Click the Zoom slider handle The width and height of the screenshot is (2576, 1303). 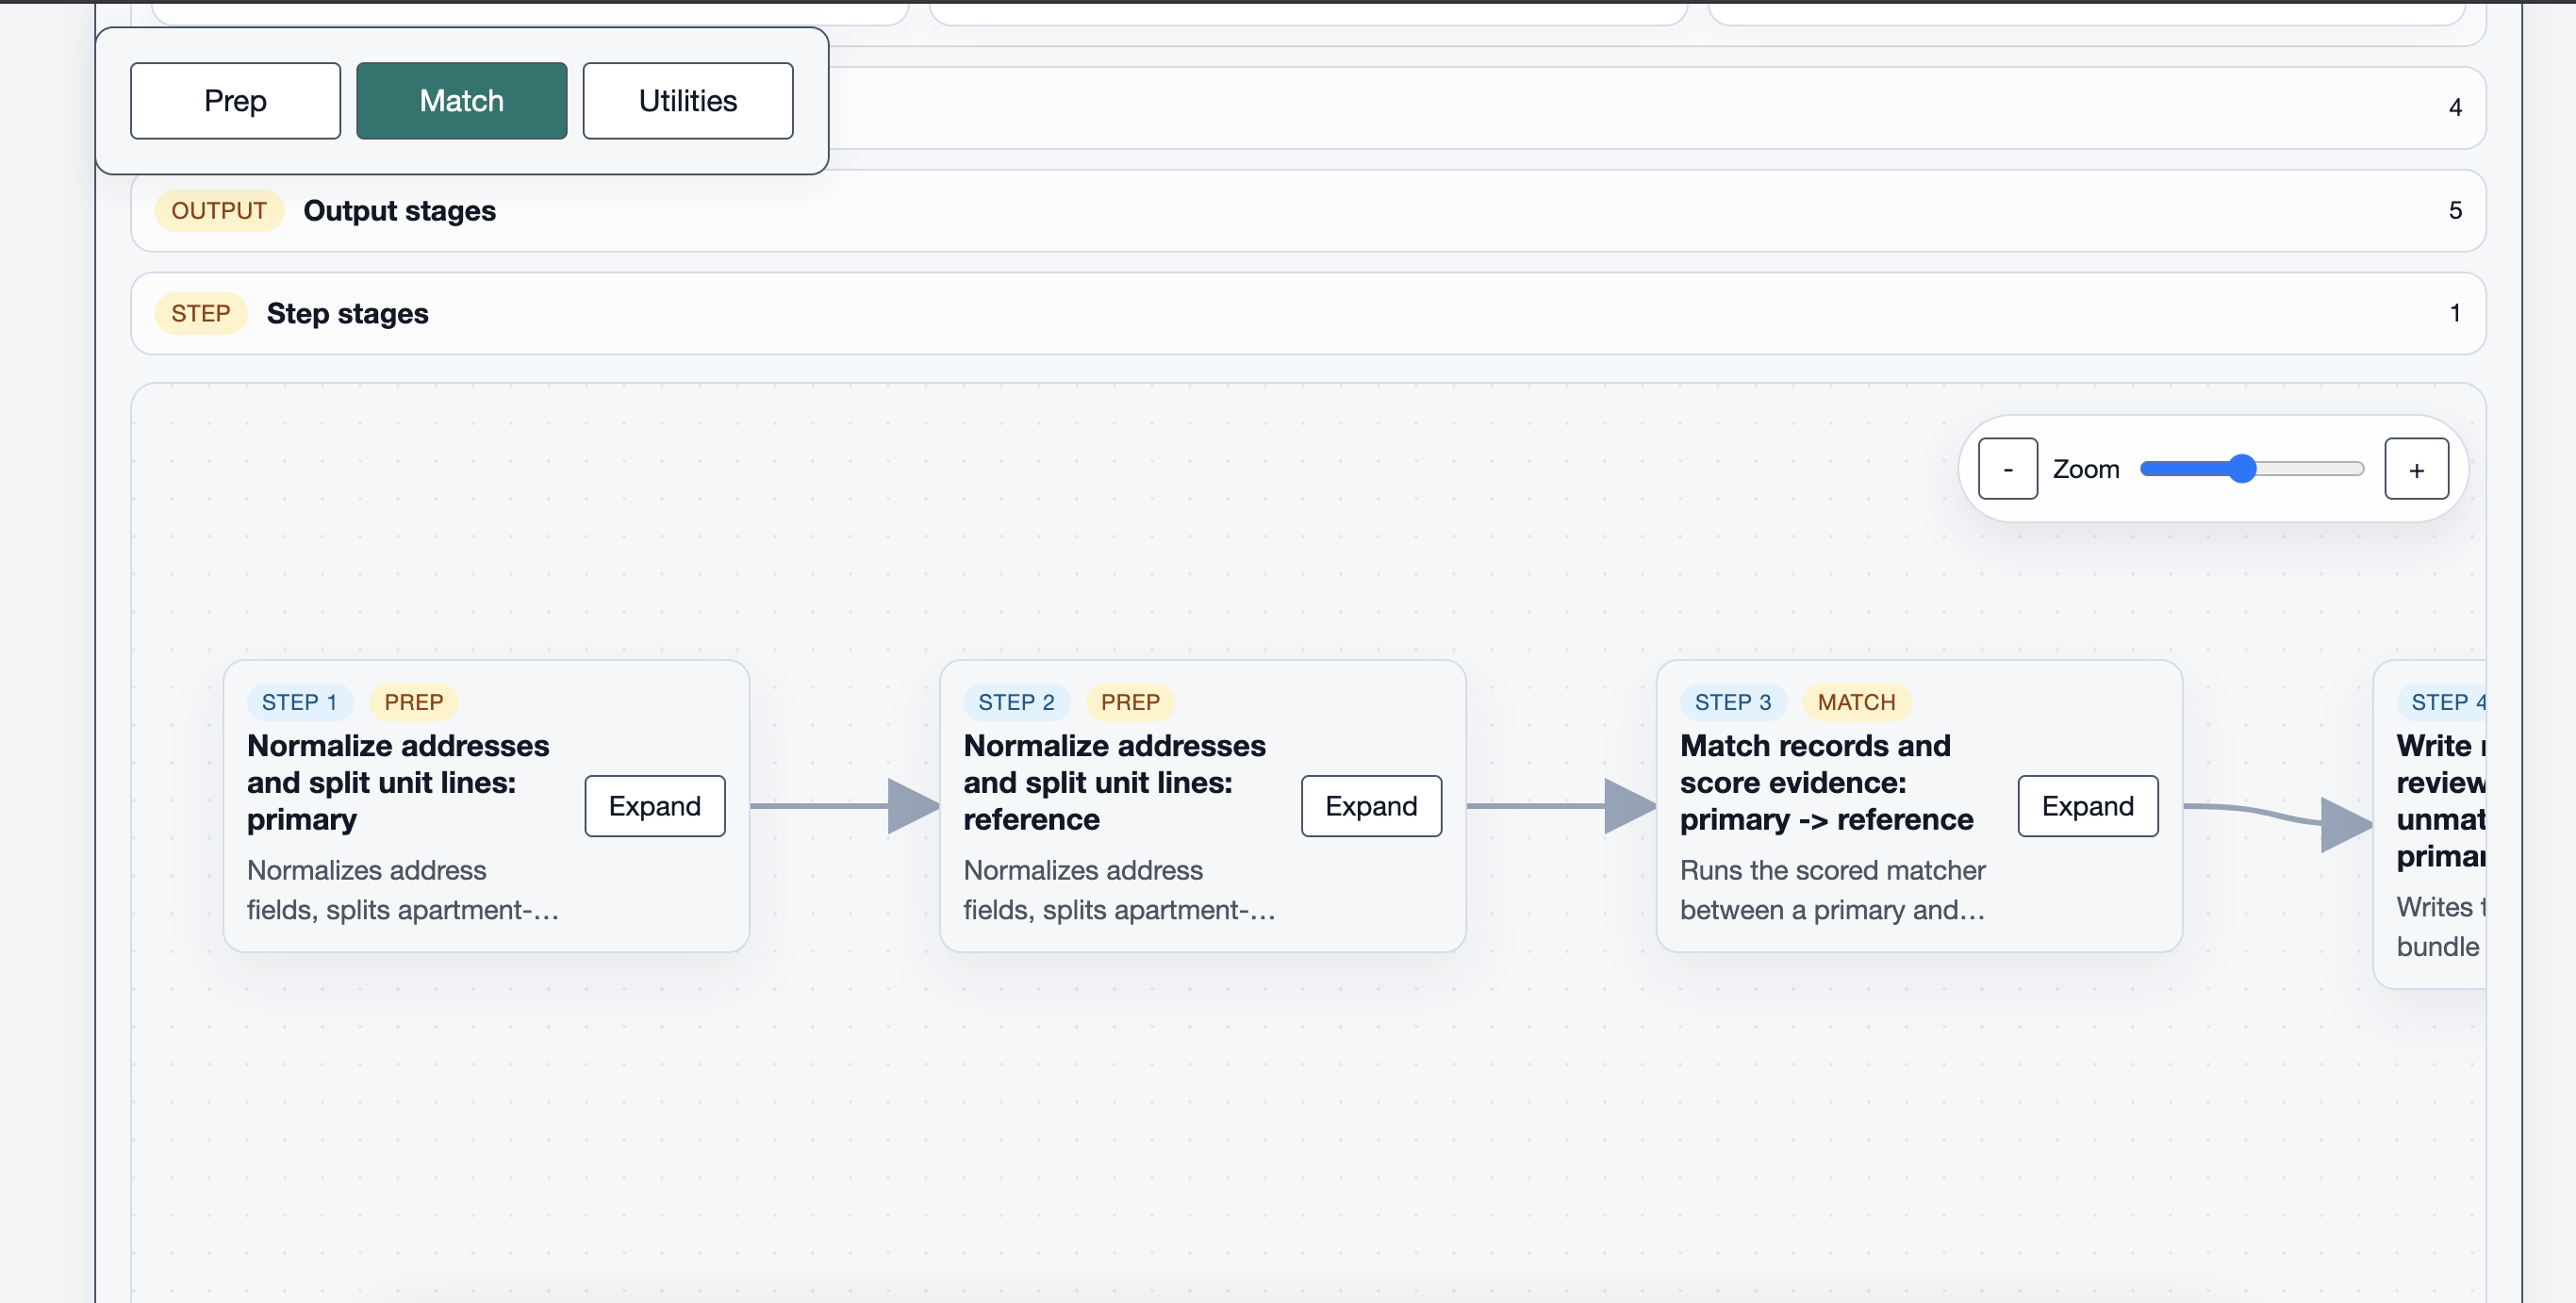coord(2242,469)
